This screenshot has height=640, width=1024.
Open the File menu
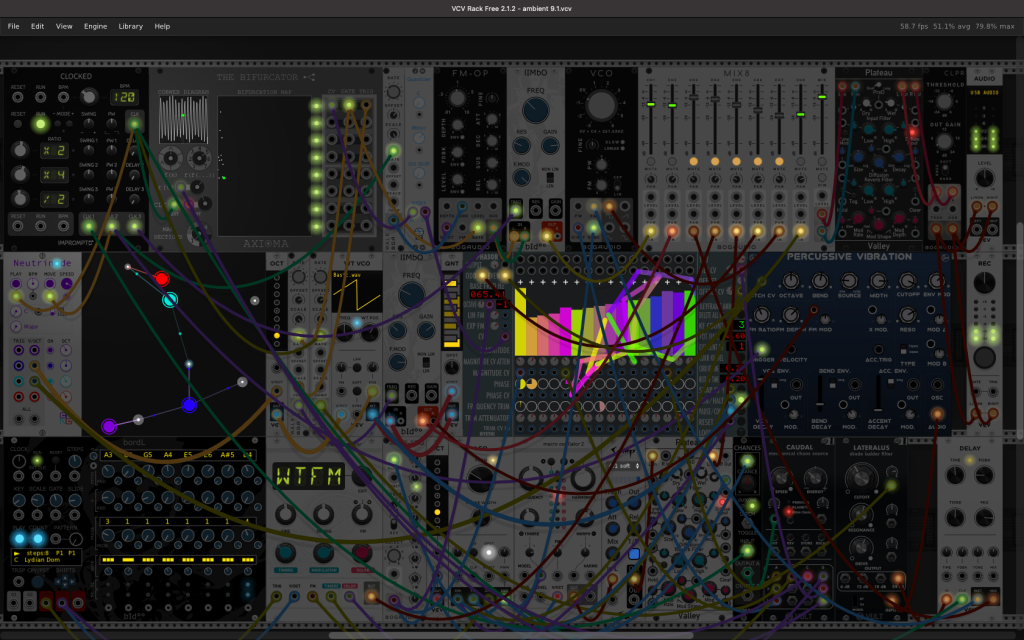click(13, 26)
